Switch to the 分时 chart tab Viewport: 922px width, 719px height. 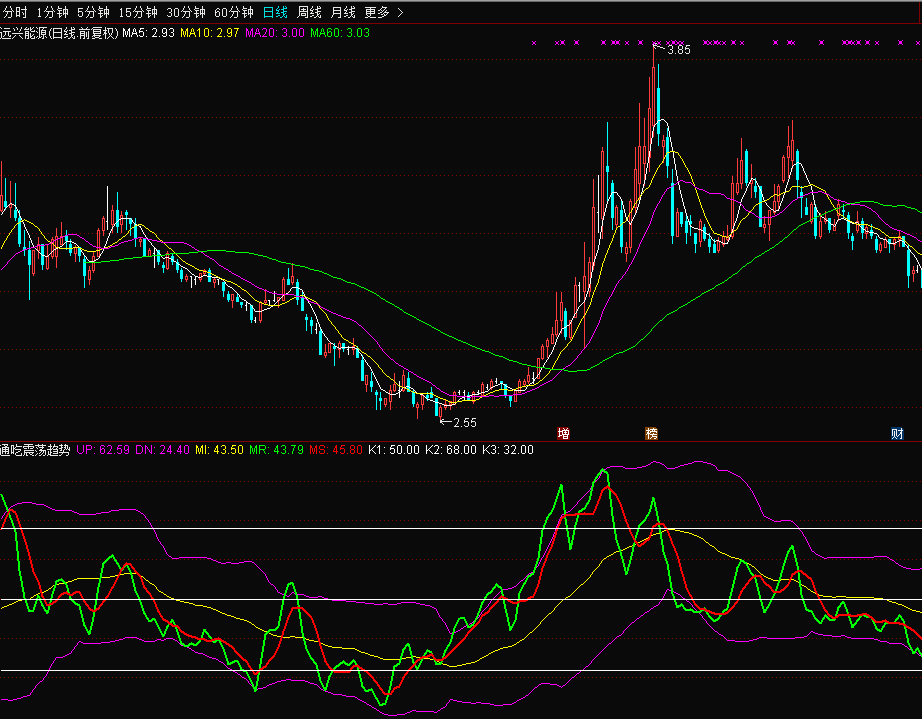15,12
